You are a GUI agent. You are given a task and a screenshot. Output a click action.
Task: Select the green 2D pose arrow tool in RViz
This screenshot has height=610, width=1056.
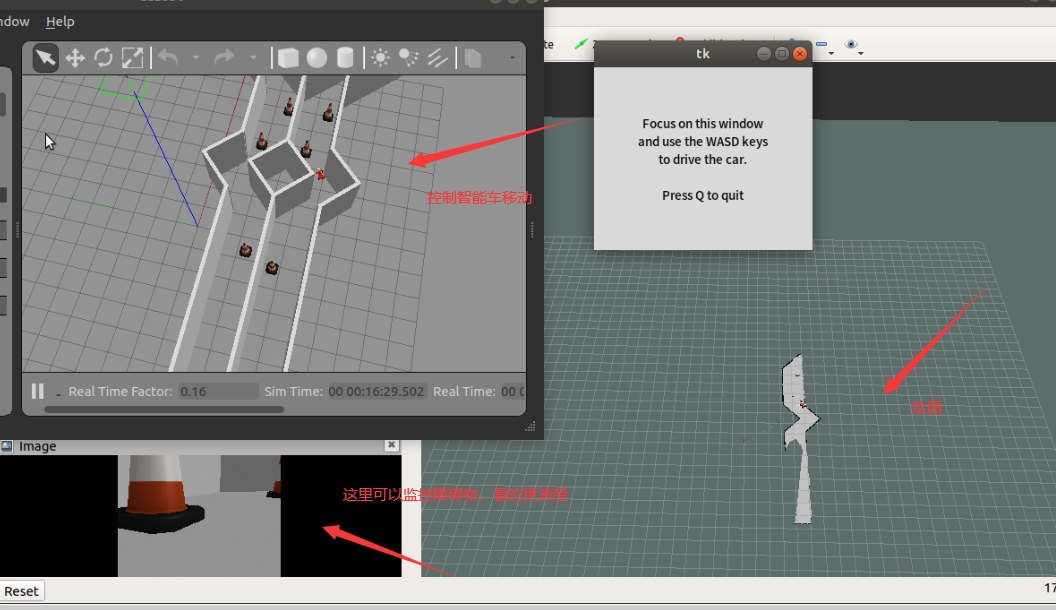coord(581,44)
